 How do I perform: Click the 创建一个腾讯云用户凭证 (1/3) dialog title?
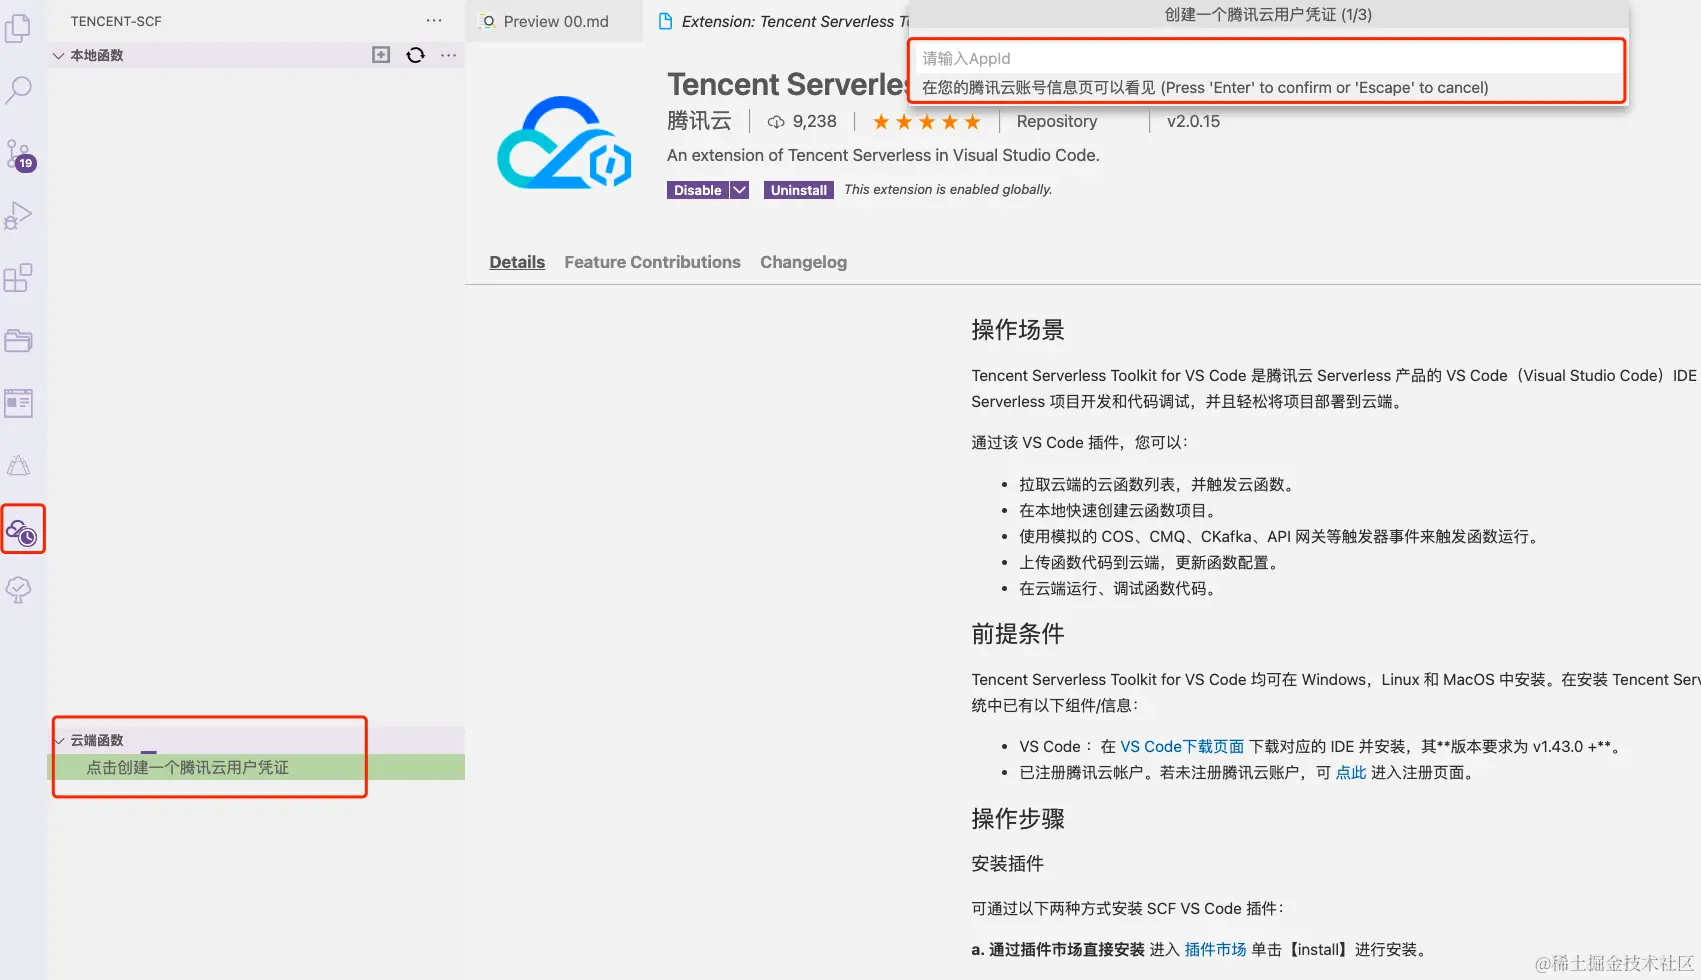(1268, 15)
